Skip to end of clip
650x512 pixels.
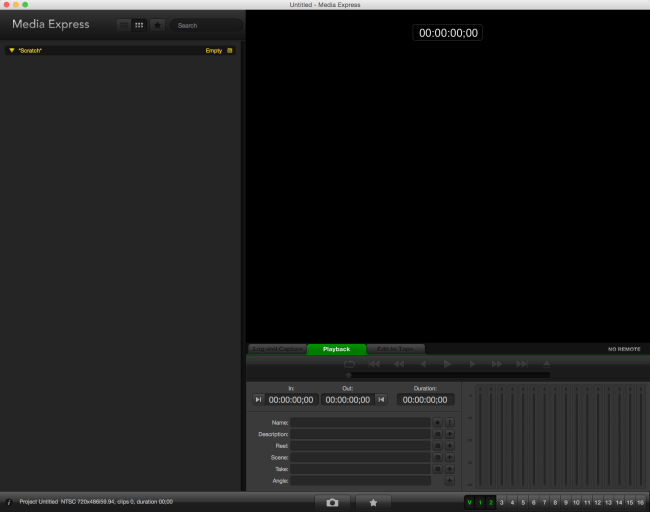click(521, 364)
